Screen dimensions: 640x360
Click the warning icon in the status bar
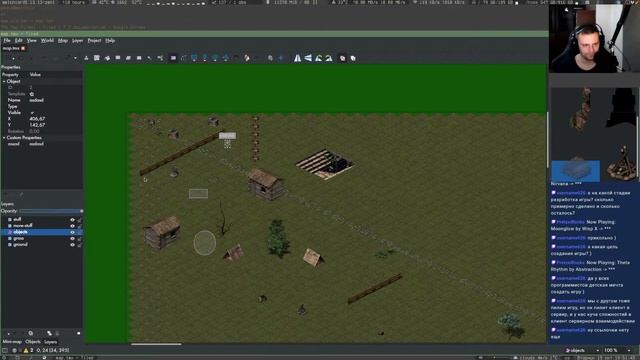pos(26,350)
